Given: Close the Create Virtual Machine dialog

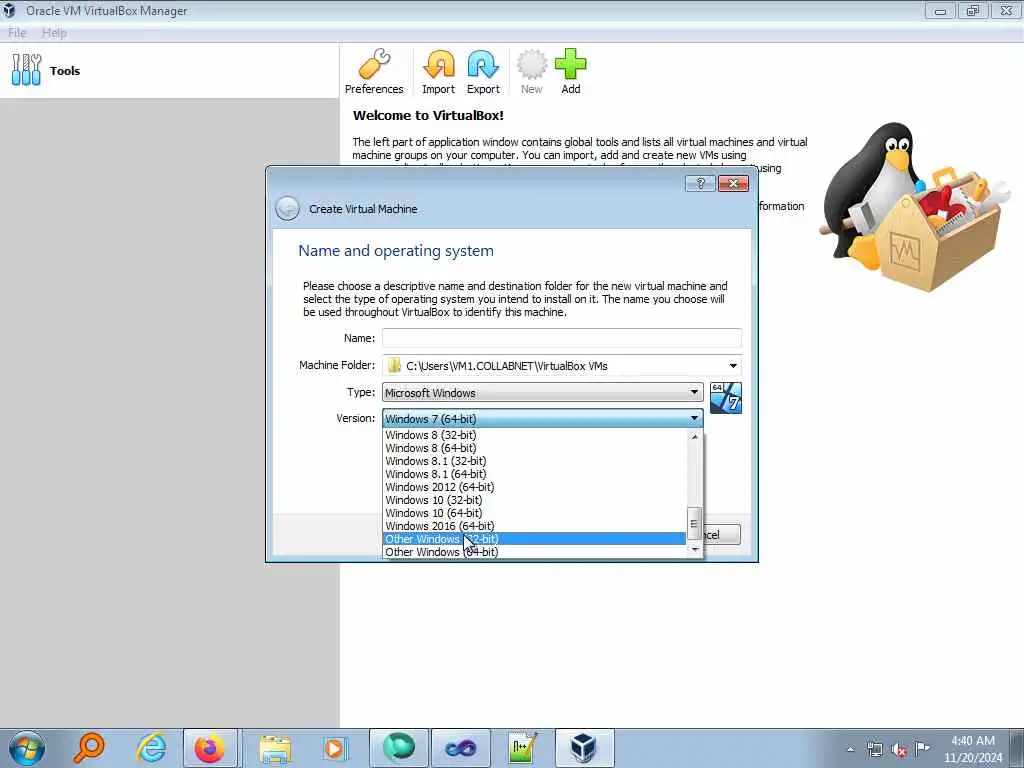Looking at the screenshot, I should [x=733, y=184].
